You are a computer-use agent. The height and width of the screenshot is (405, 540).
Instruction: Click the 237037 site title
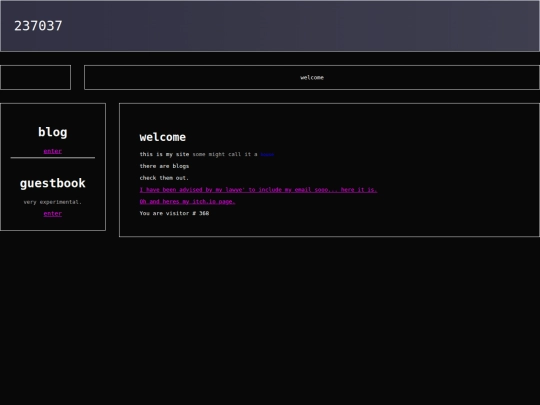pos(38,26)
